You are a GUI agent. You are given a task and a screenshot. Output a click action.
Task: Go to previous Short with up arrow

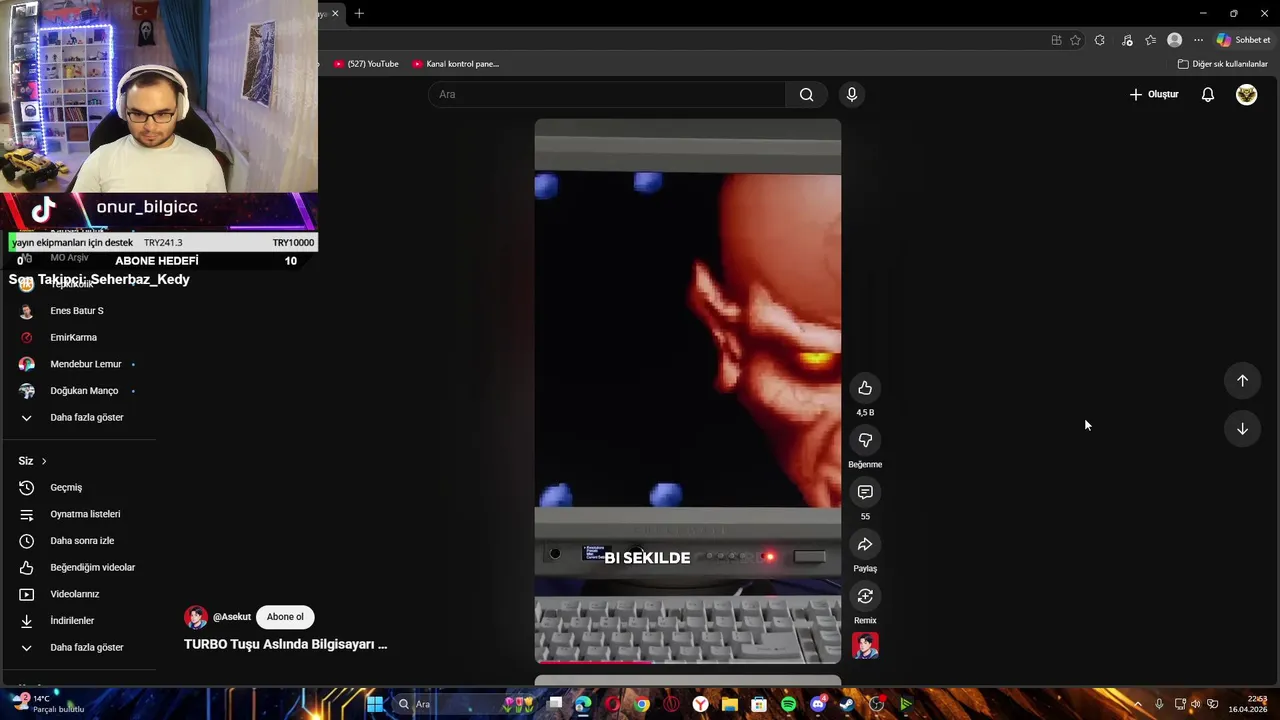point(1242,380)
